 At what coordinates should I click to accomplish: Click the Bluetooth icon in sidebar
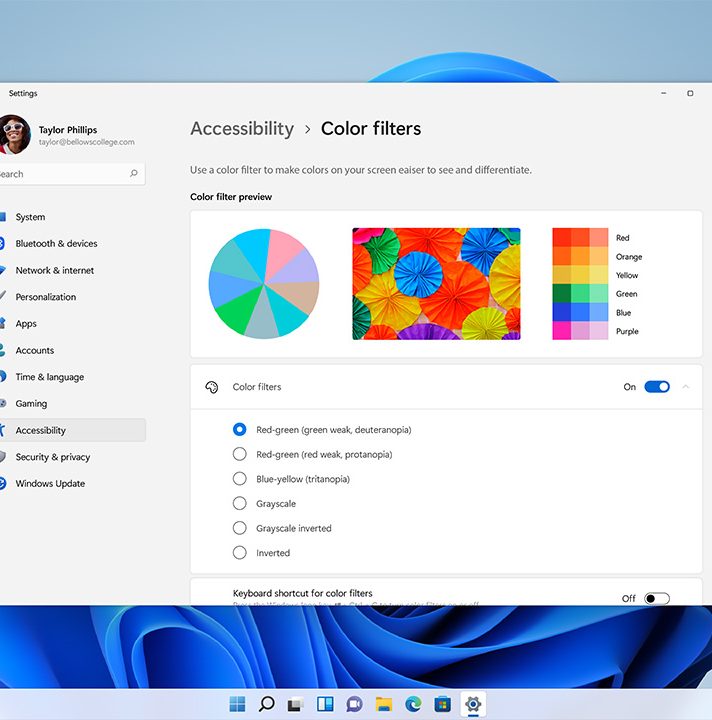pos(2,243)
